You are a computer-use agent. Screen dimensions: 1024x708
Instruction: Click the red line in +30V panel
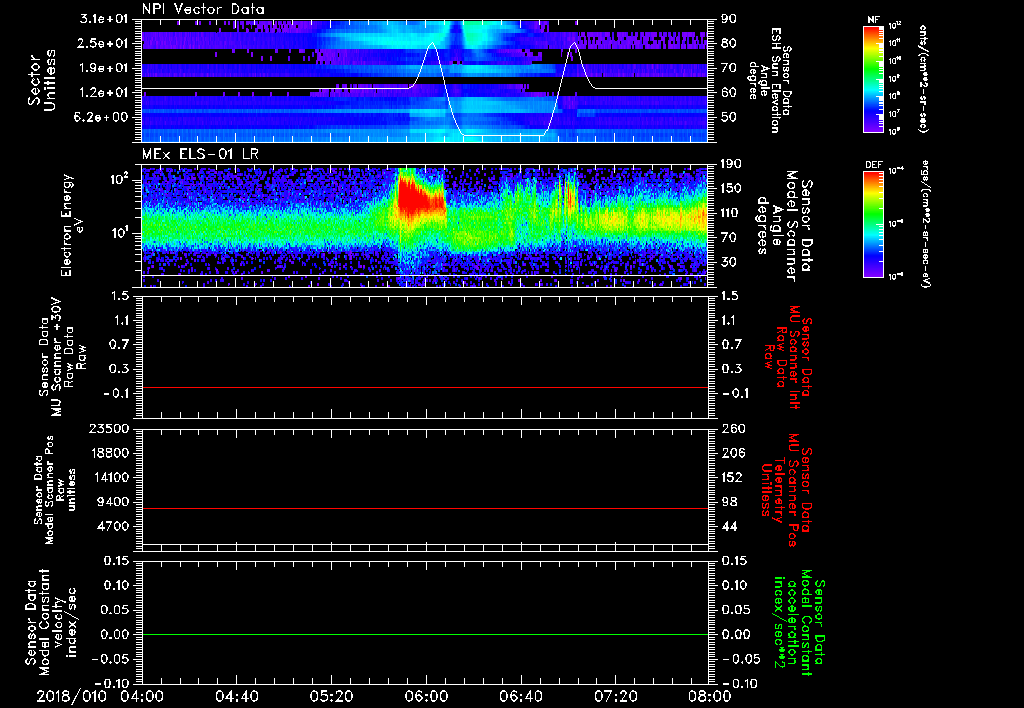click(425, 387)
